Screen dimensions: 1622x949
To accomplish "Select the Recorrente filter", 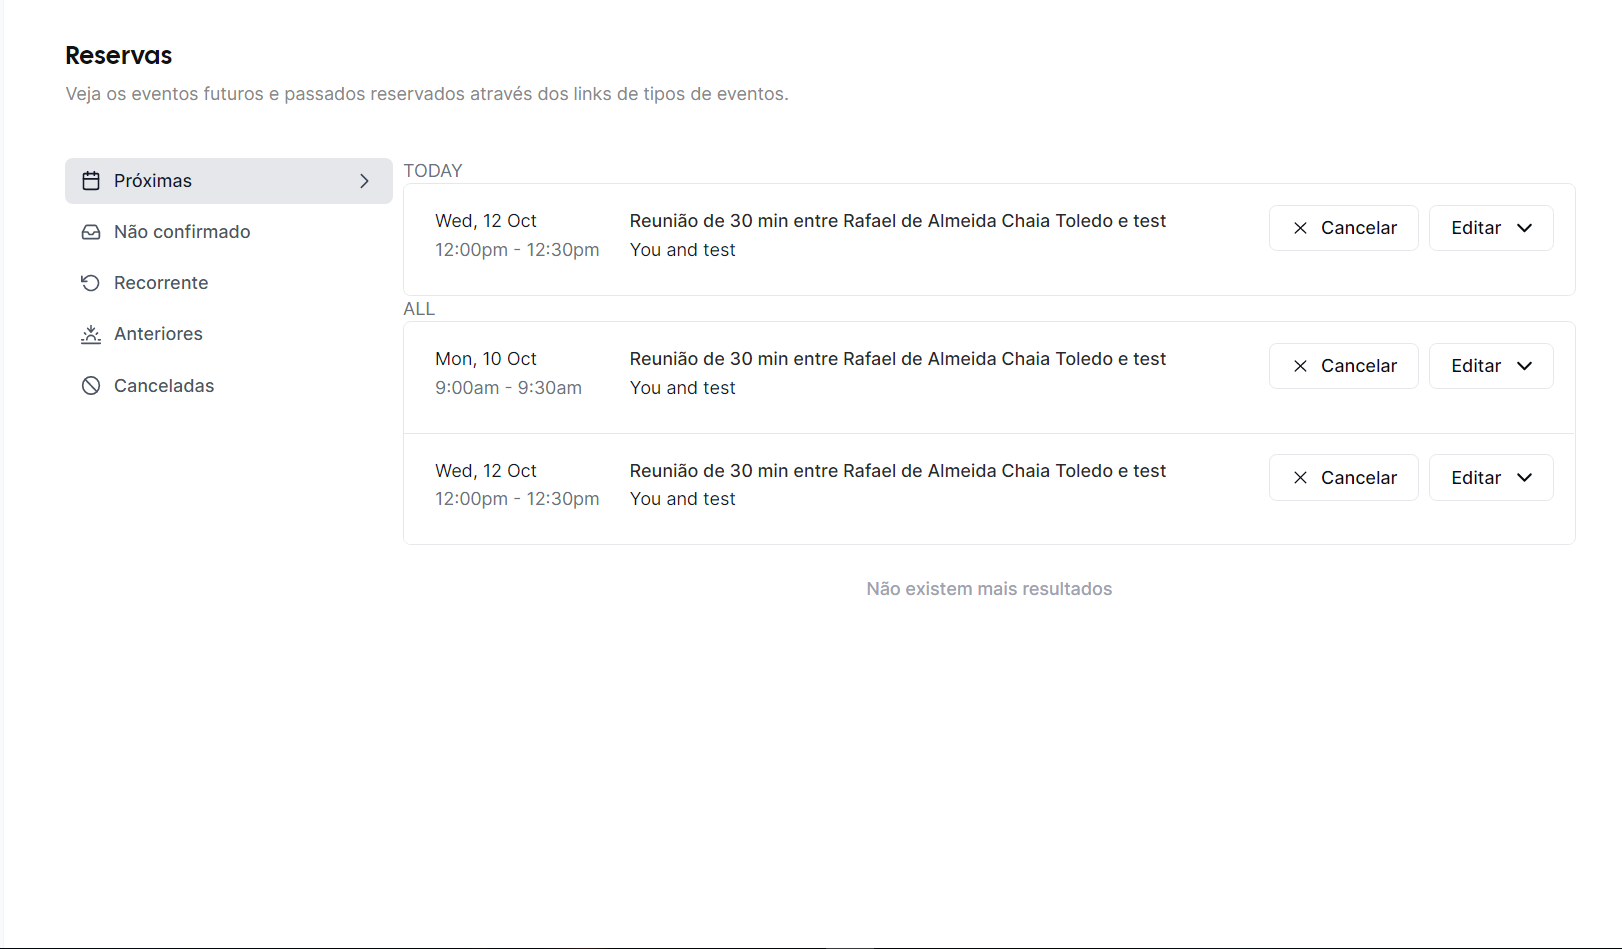I will tap(160, 282).
